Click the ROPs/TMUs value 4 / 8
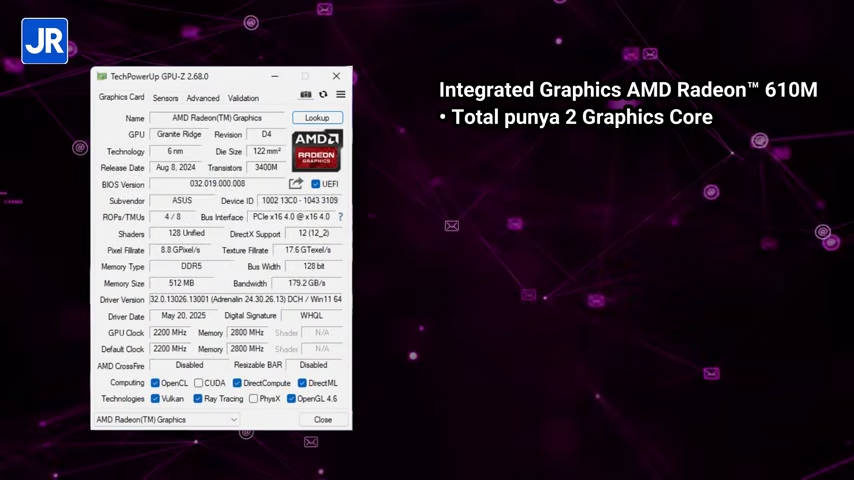 (172, 217)
